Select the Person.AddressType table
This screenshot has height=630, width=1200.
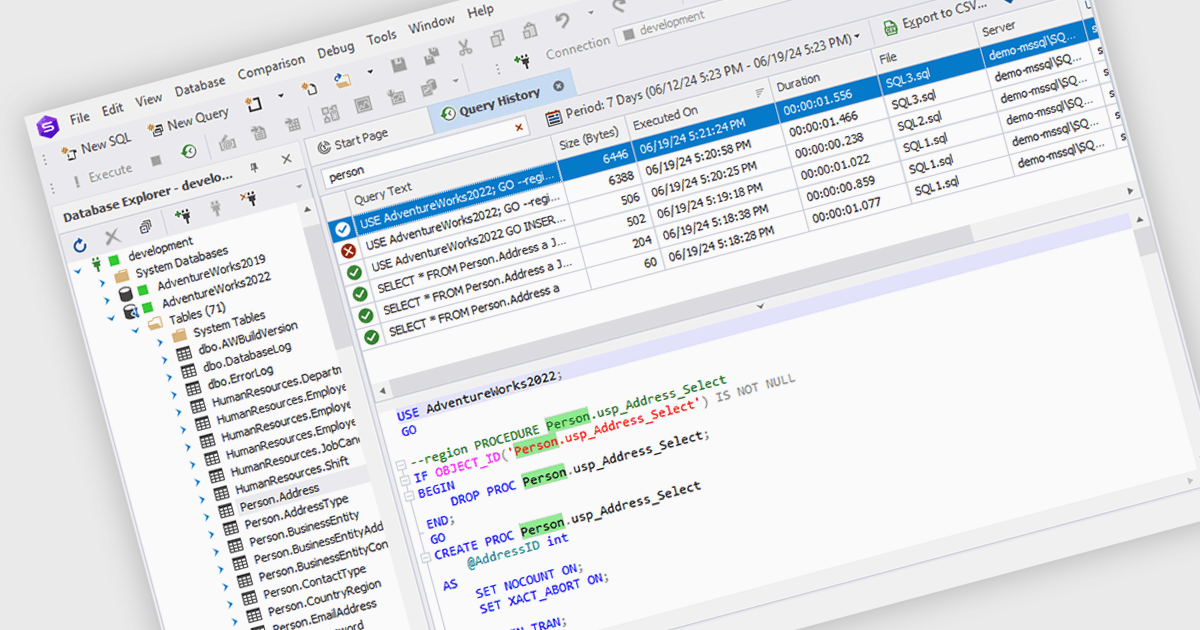296,512
